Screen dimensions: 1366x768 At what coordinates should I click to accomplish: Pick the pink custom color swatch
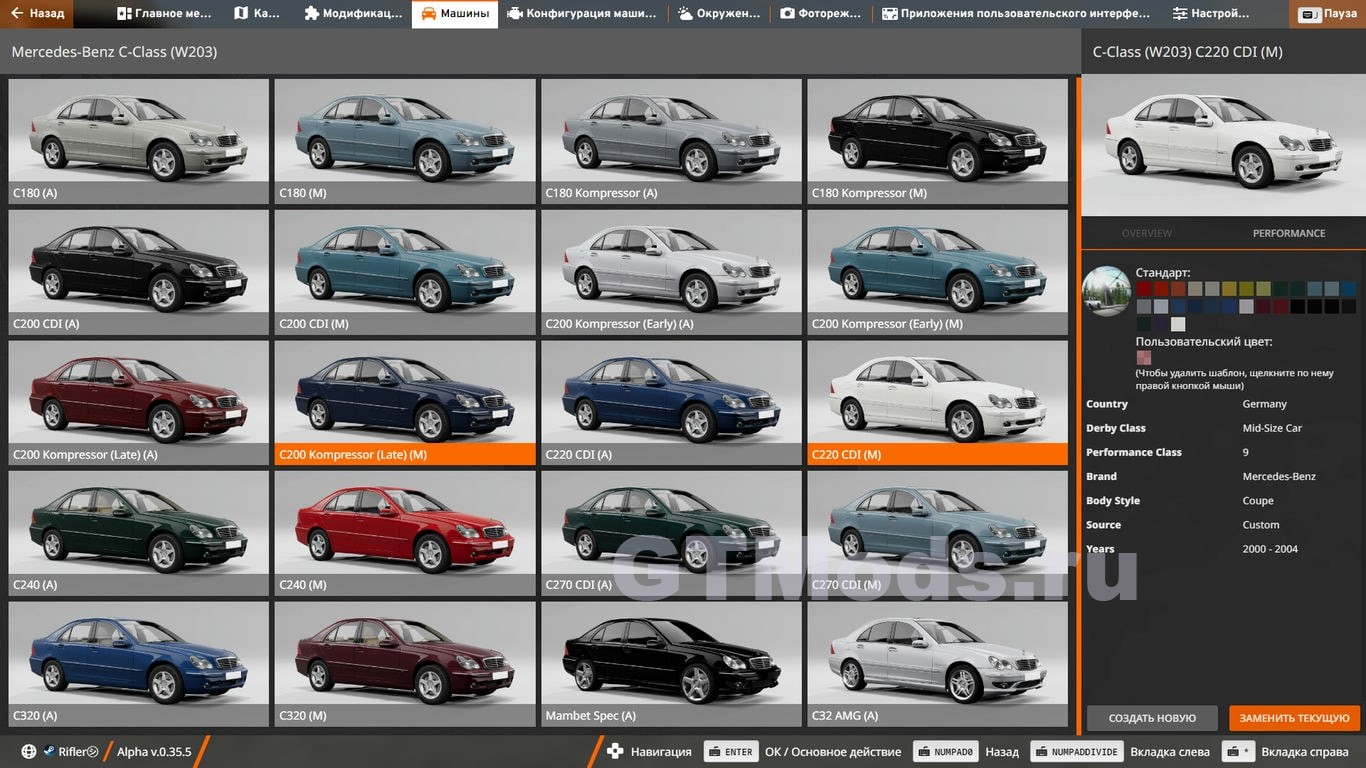coord(1143,358)
